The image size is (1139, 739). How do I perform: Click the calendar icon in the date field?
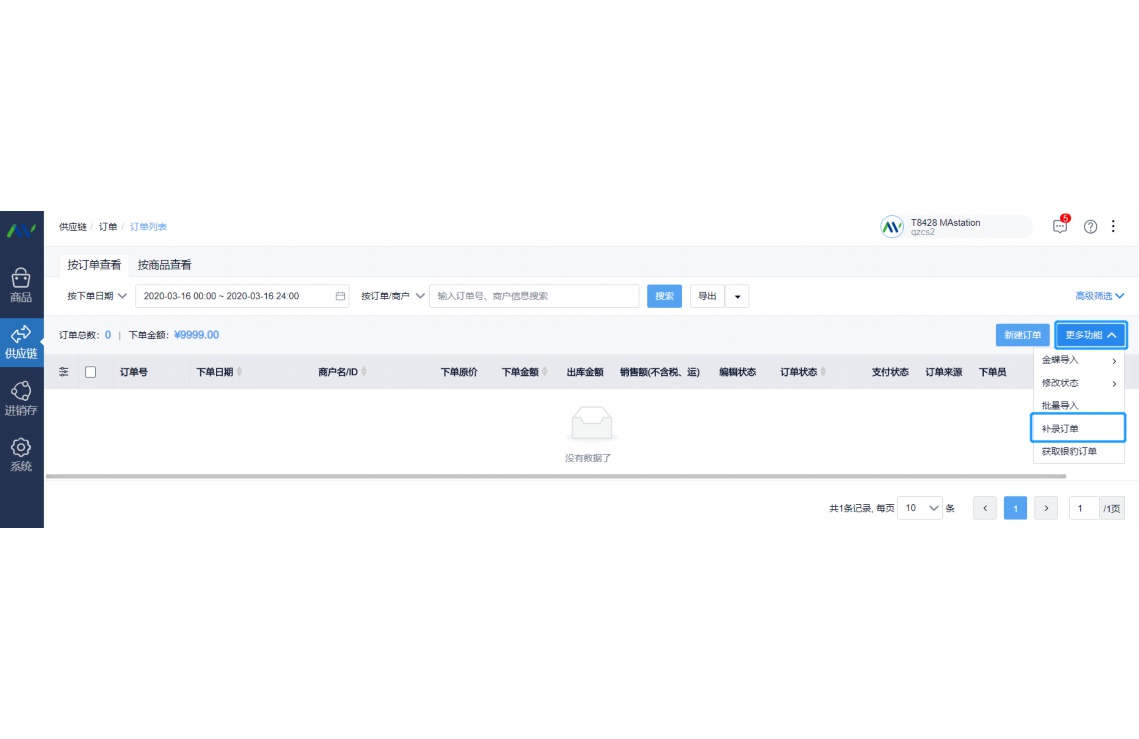click(x=339, y=296)
